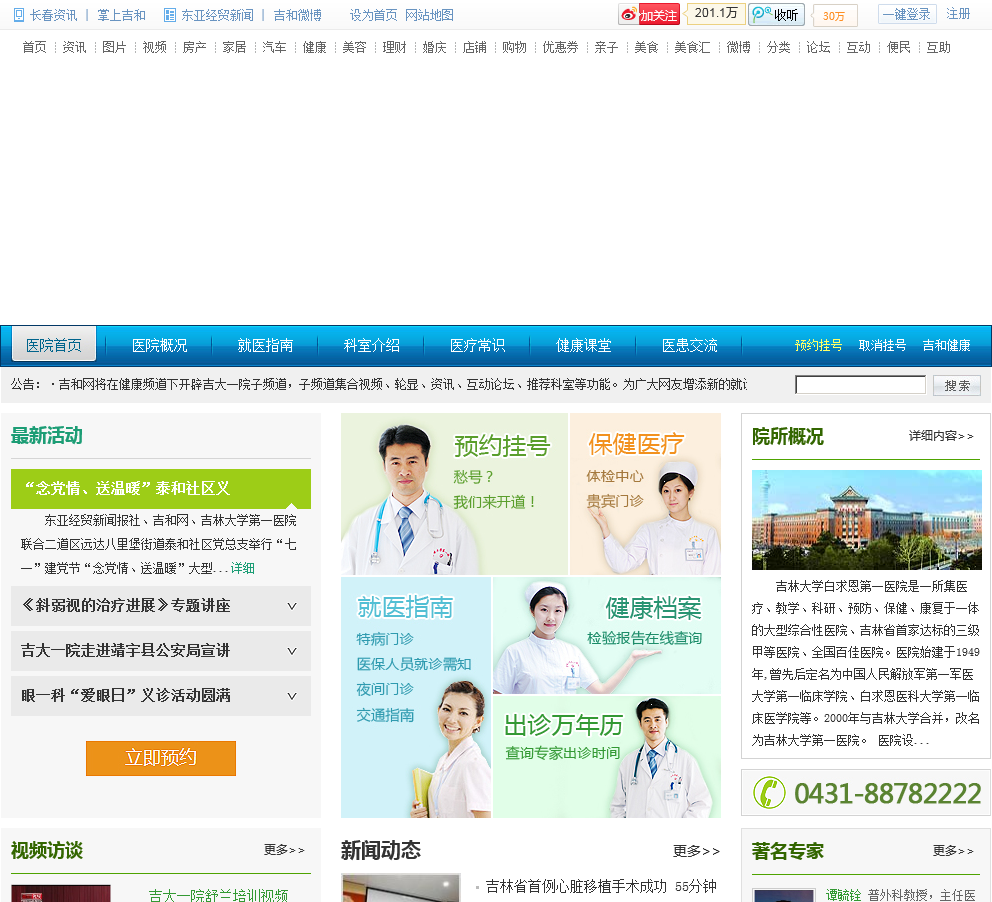The height and width of the screenshot is (902, 992).
Task: Select the 医院首页 tab
Action: tap(54, 345)
